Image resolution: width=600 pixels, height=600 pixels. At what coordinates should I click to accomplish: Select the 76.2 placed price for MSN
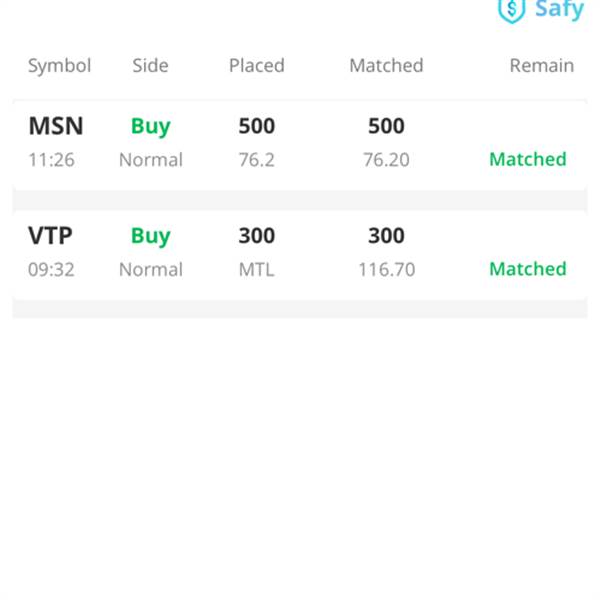tap(257, 160)
